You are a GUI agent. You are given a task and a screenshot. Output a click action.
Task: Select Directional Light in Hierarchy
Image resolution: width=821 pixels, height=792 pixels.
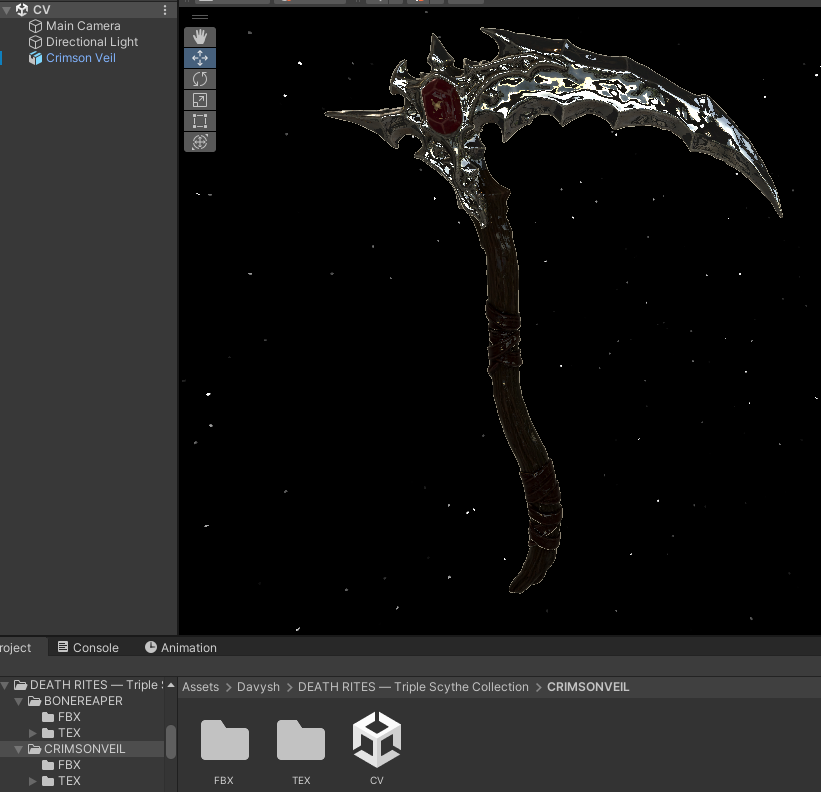[x=92, y=42]
